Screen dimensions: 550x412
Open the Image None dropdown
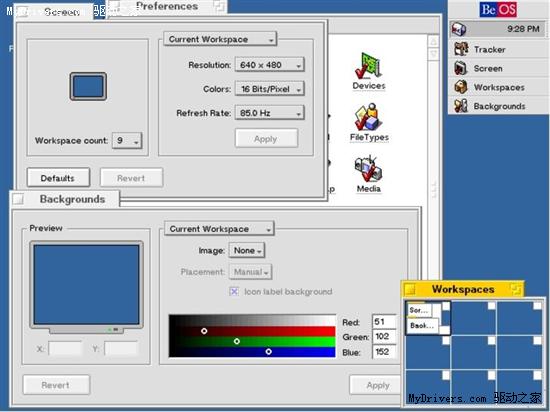coord(247,251)
